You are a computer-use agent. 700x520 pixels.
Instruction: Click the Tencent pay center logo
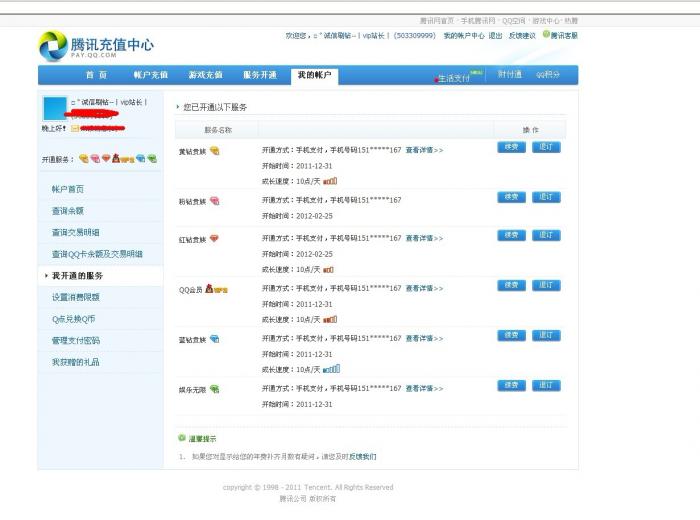[x=96, y=46]
